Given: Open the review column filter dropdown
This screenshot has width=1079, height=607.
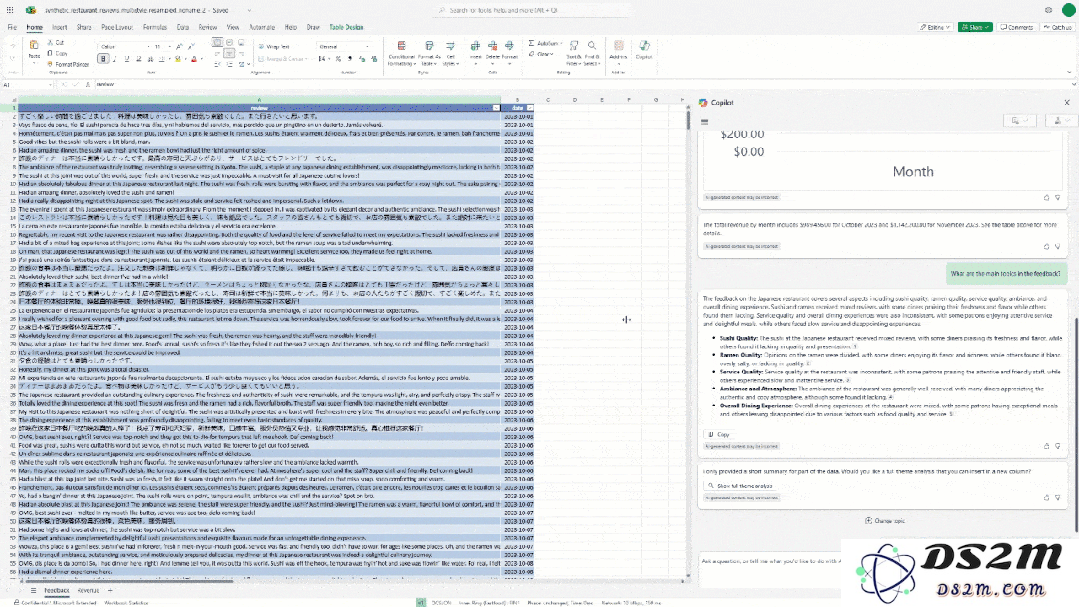Looking at the screenshot, I should point(496,108).
